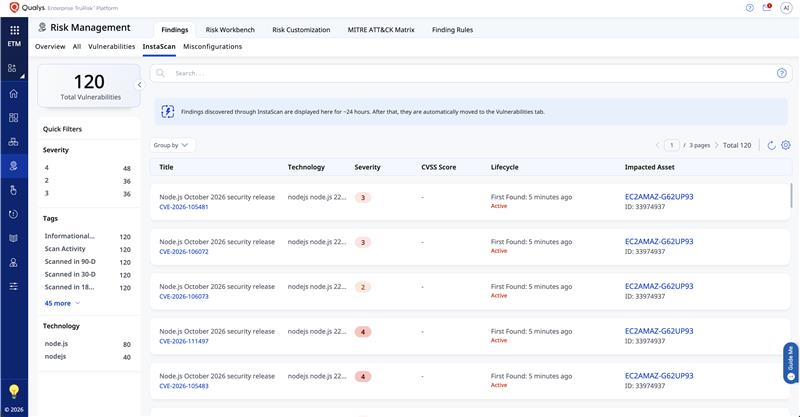Open CVE-2026-111497 link

click(x=184, y=341)
